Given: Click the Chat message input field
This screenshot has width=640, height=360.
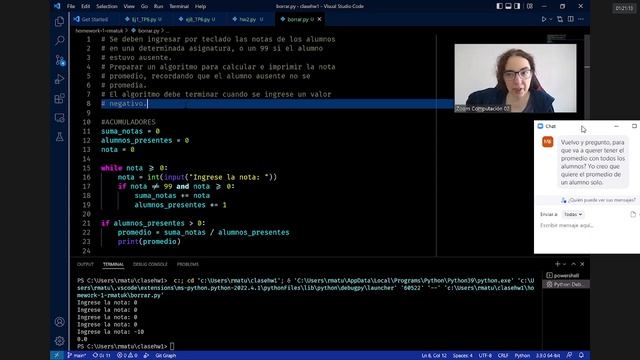Looking at the screenshot, I should pos(587,225).
